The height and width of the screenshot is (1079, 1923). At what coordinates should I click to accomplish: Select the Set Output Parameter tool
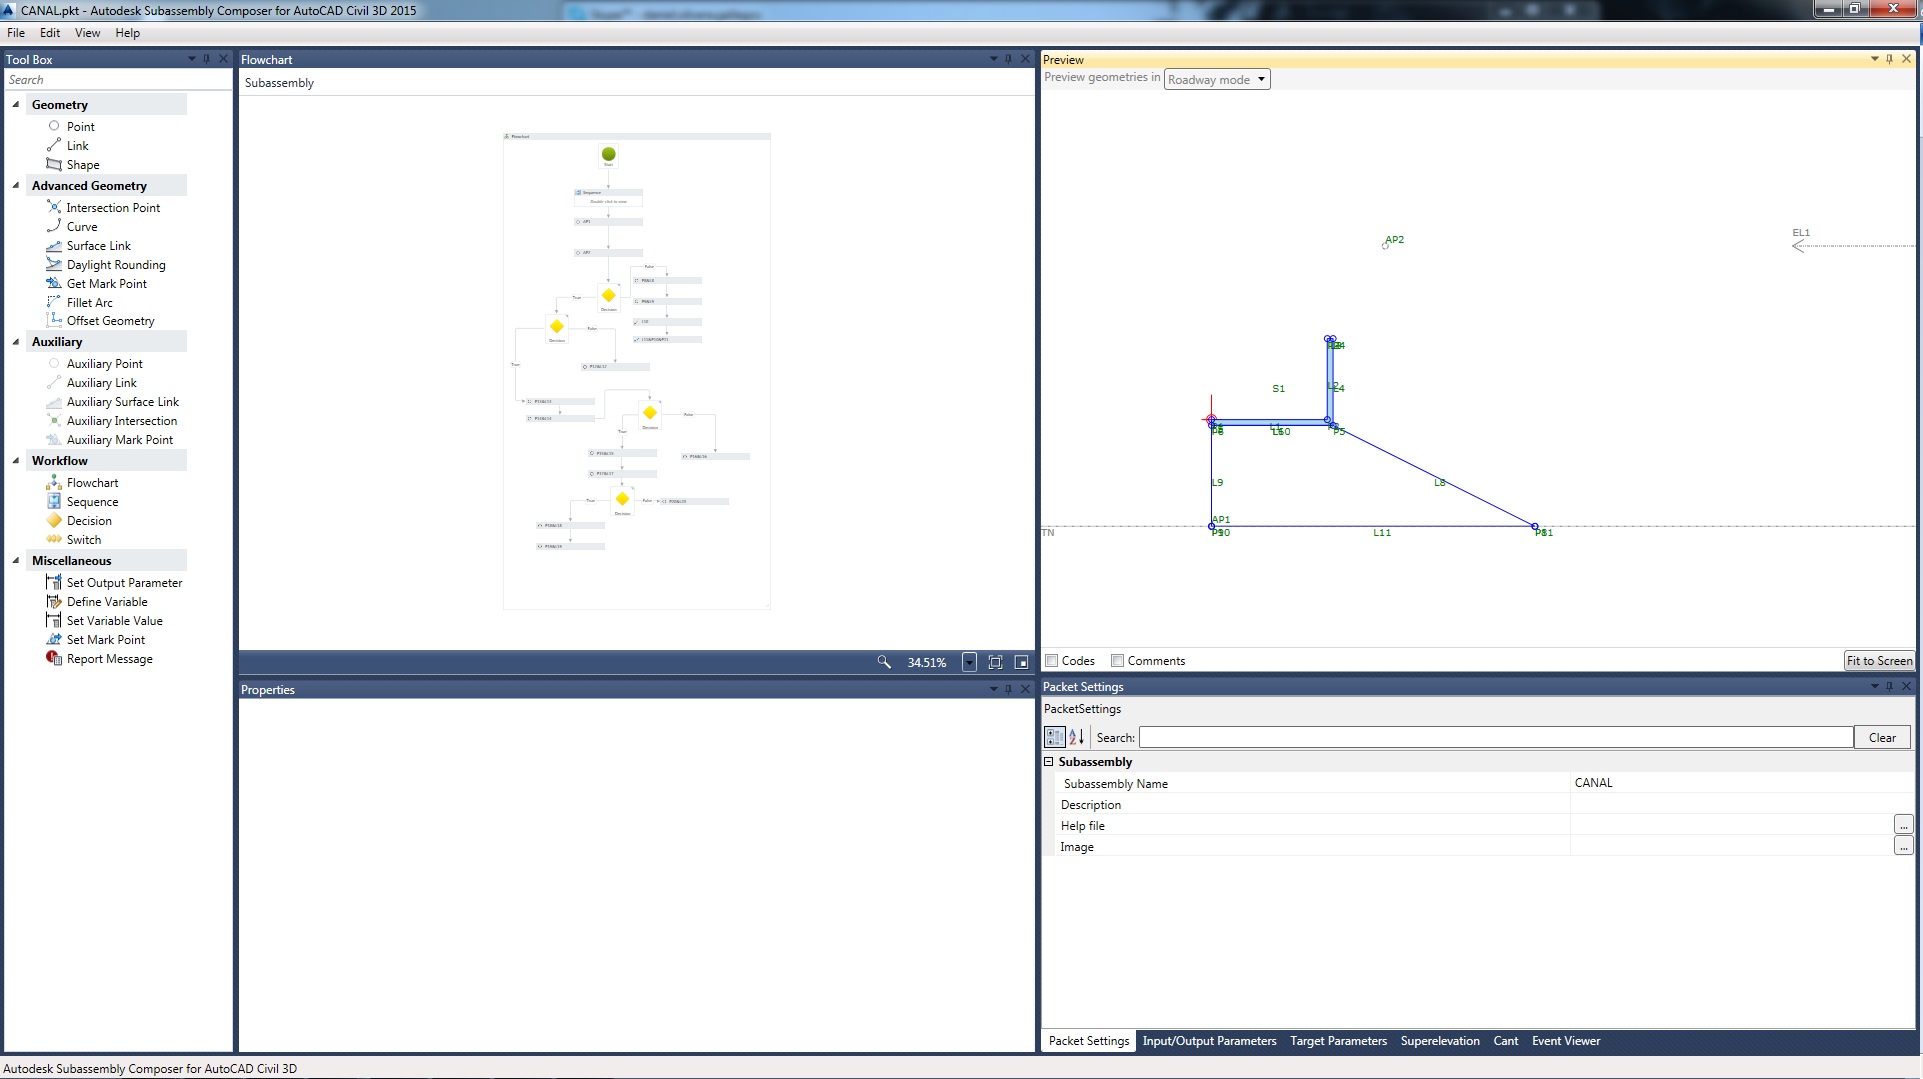(x=124, y=582)
